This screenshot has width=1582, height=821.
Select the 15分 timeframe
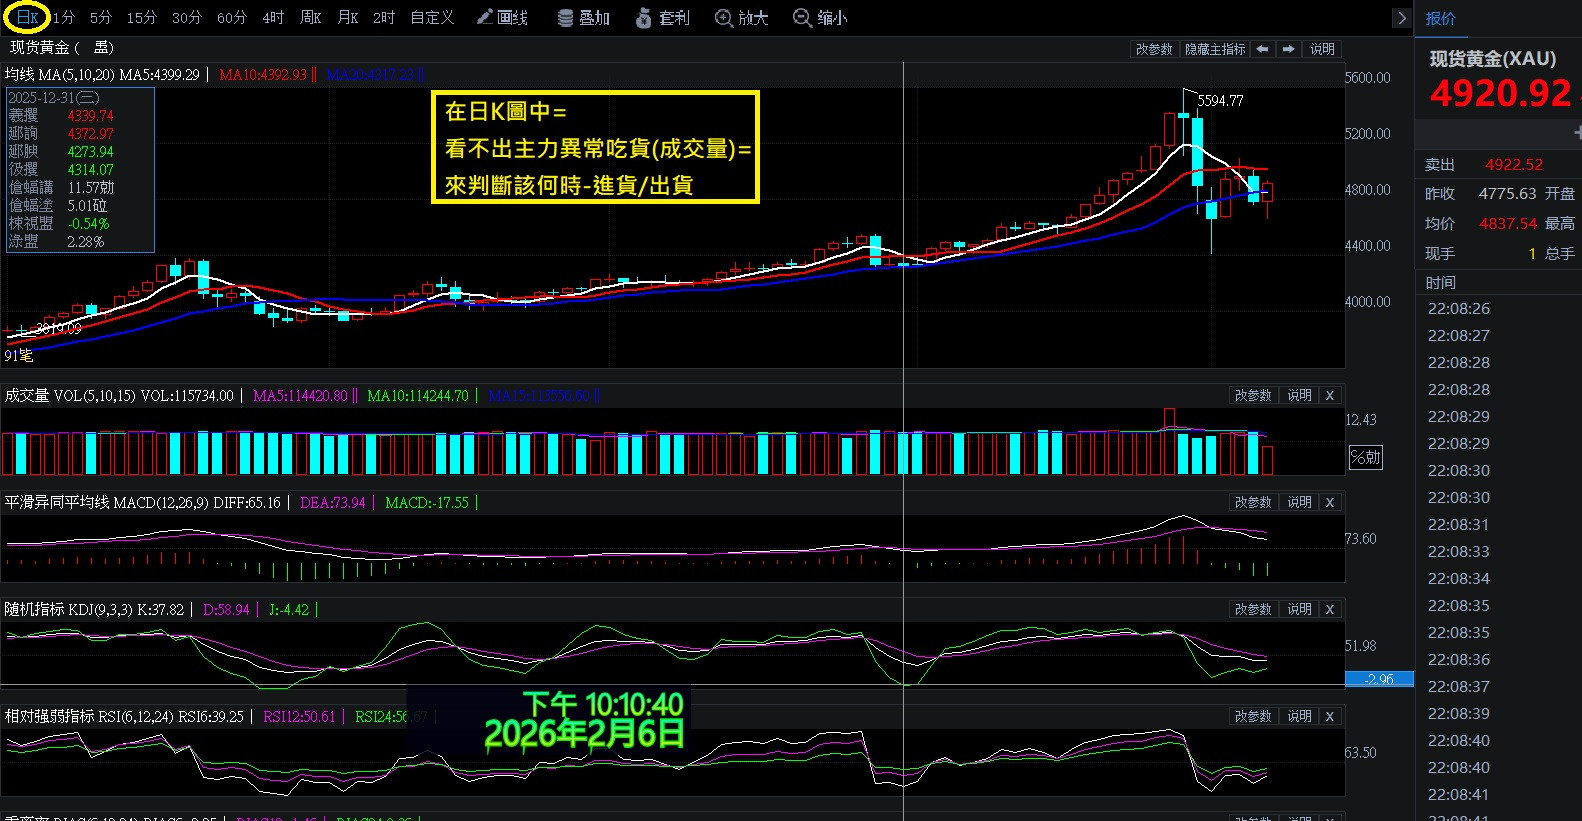pos(141,17)
